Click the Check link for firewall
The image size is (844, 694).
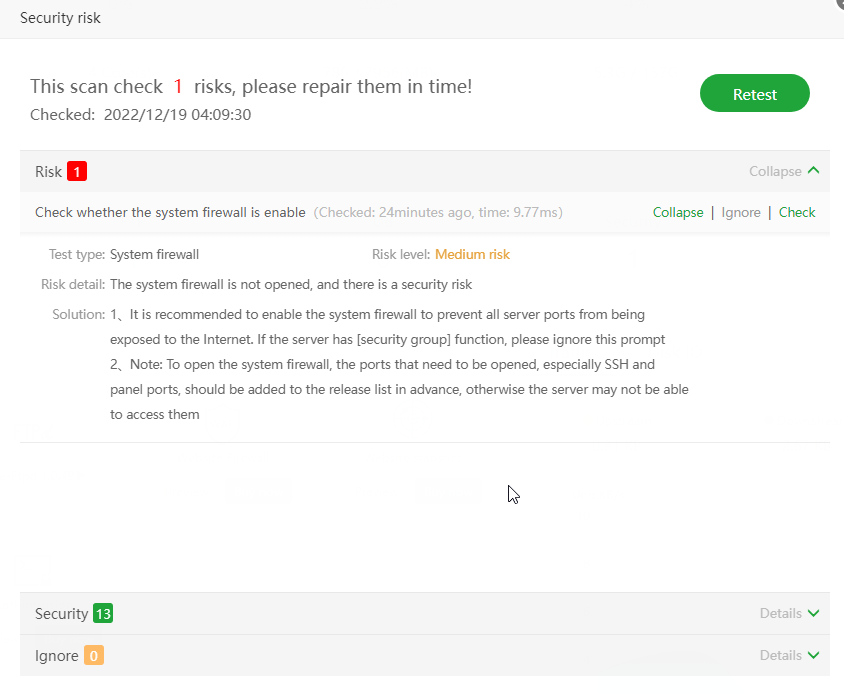coord(797,212)
